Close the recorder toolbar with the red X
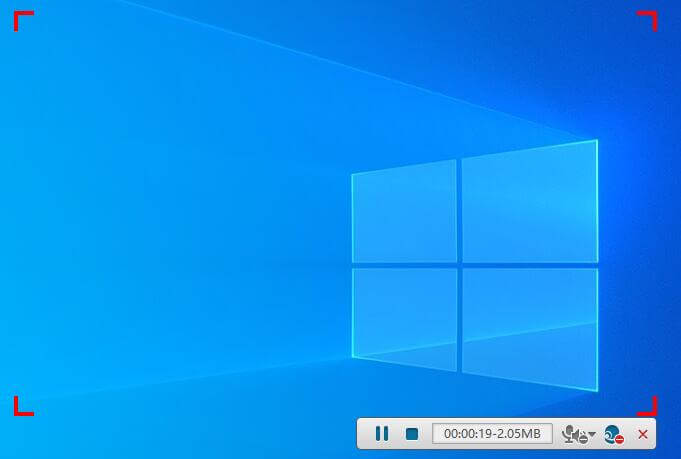 (x=643, y=434)
